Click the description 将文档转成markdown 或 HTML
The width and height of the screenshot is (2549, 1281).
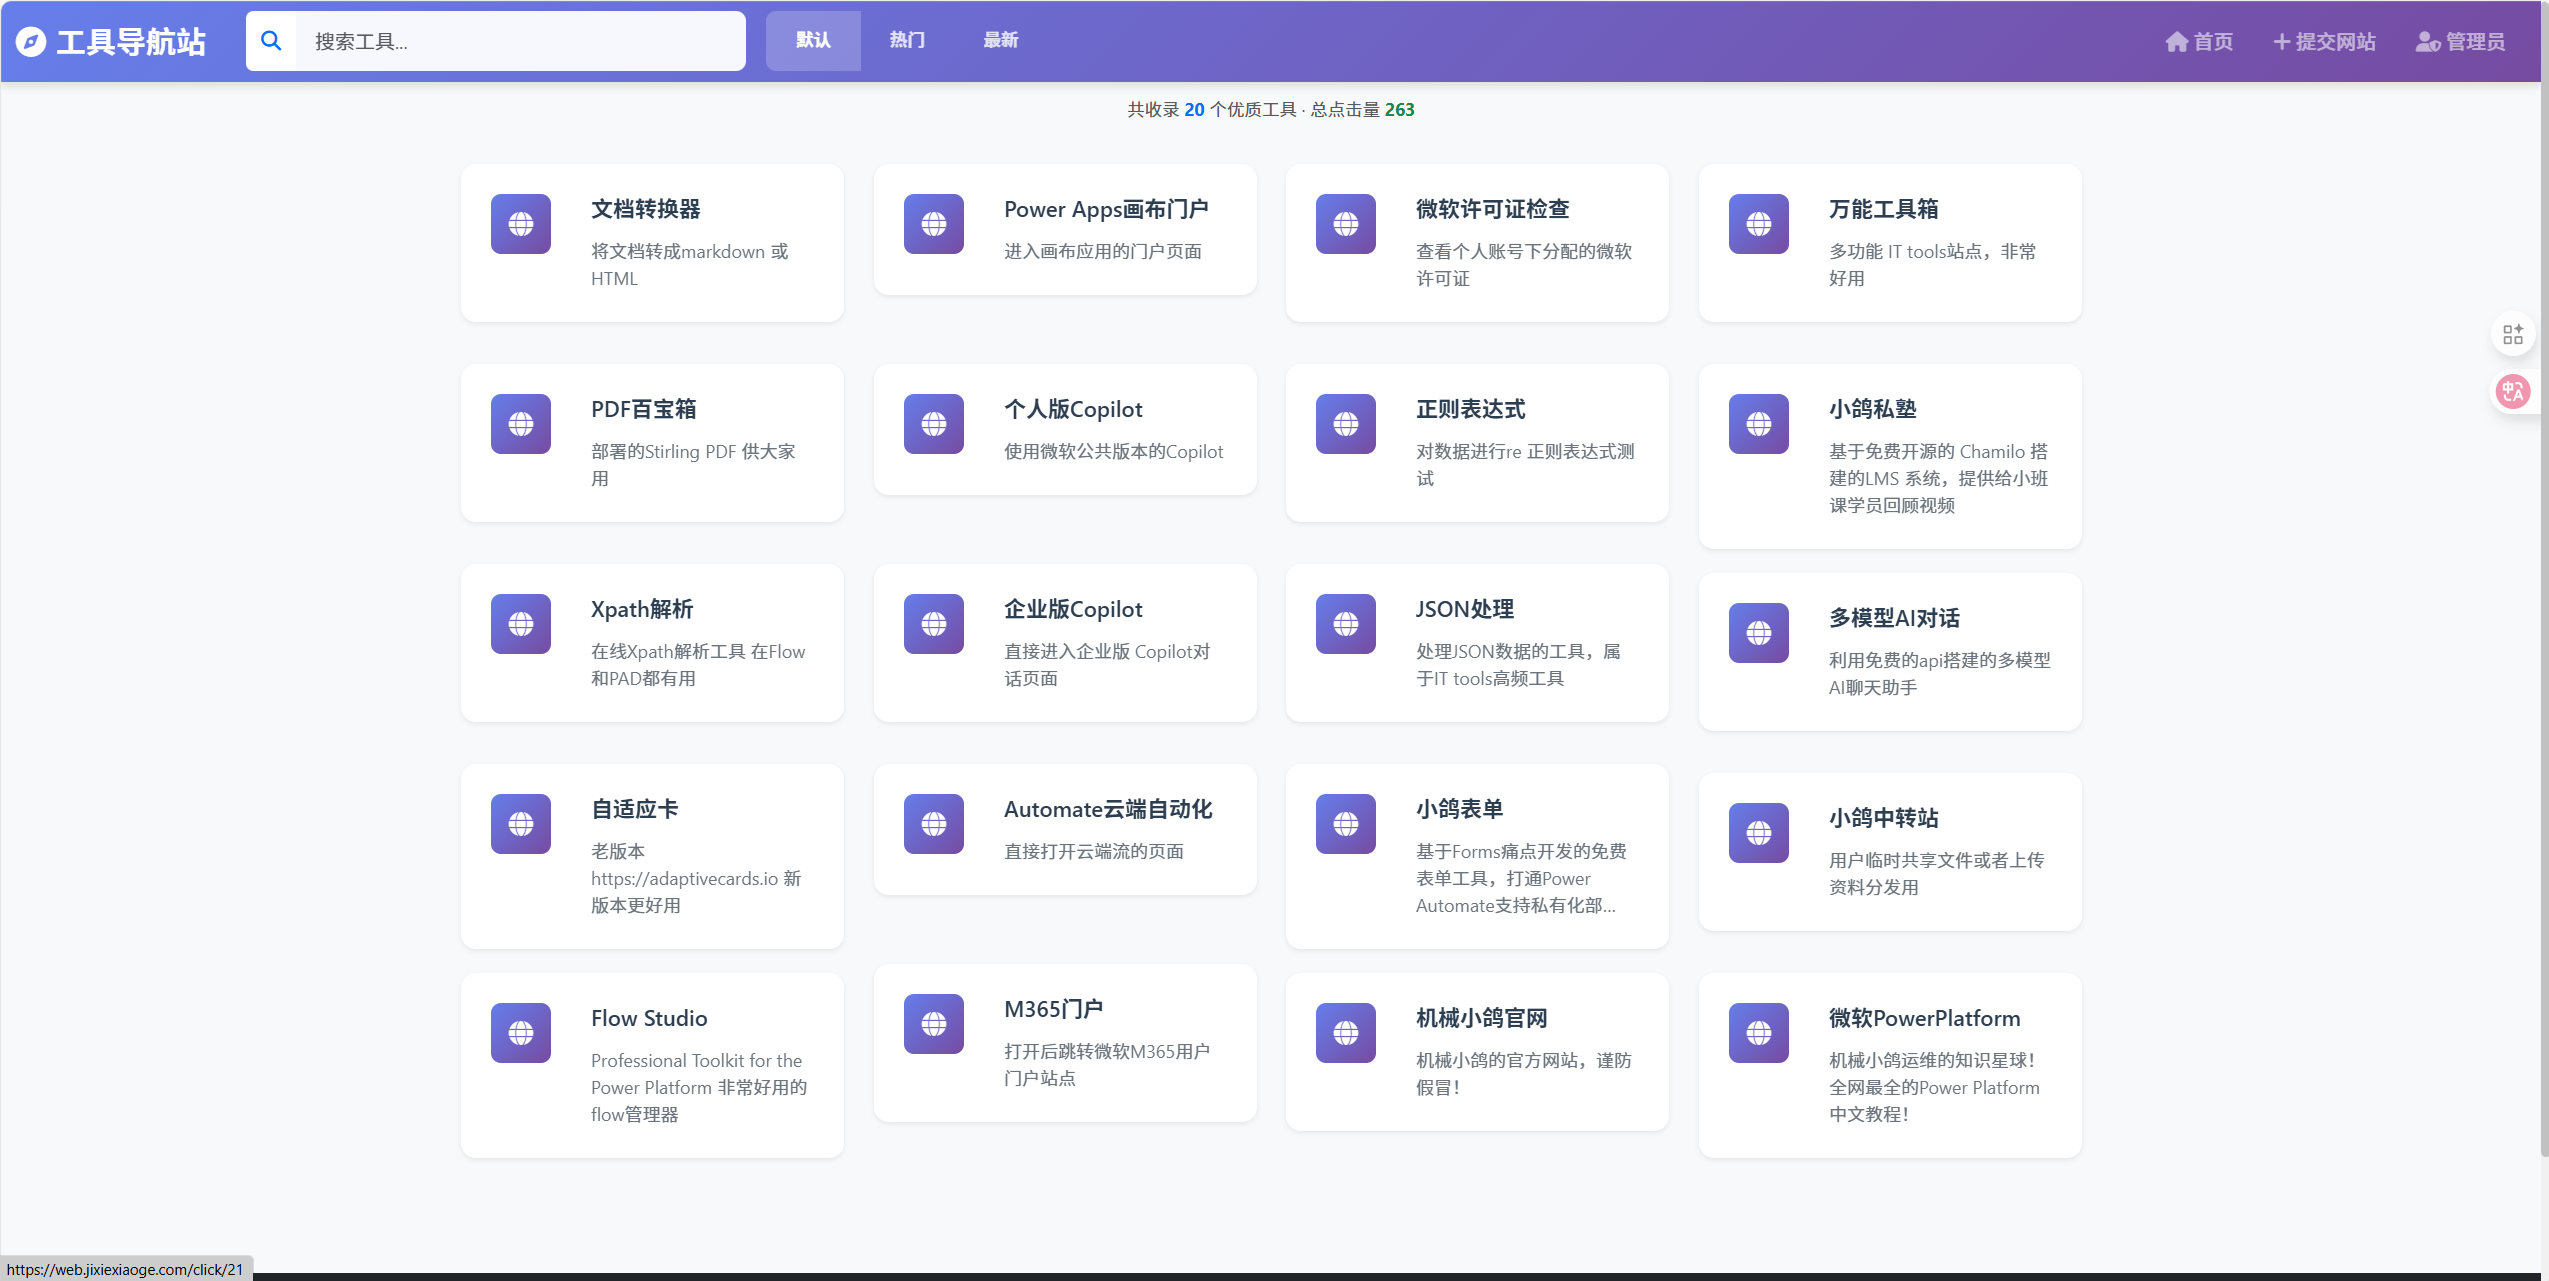coord(690,265)
